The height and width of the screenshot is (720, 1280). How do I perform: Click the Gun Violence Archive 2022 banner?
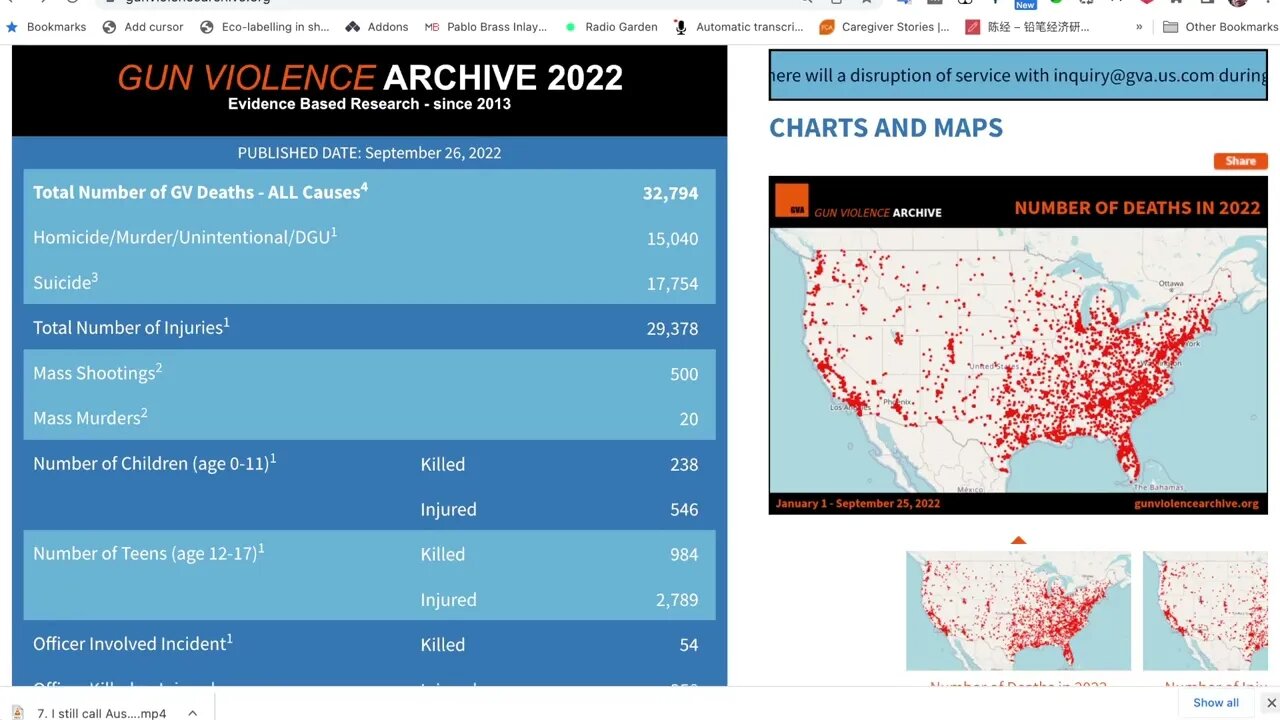pyautogui.click(x=369, y=88)
